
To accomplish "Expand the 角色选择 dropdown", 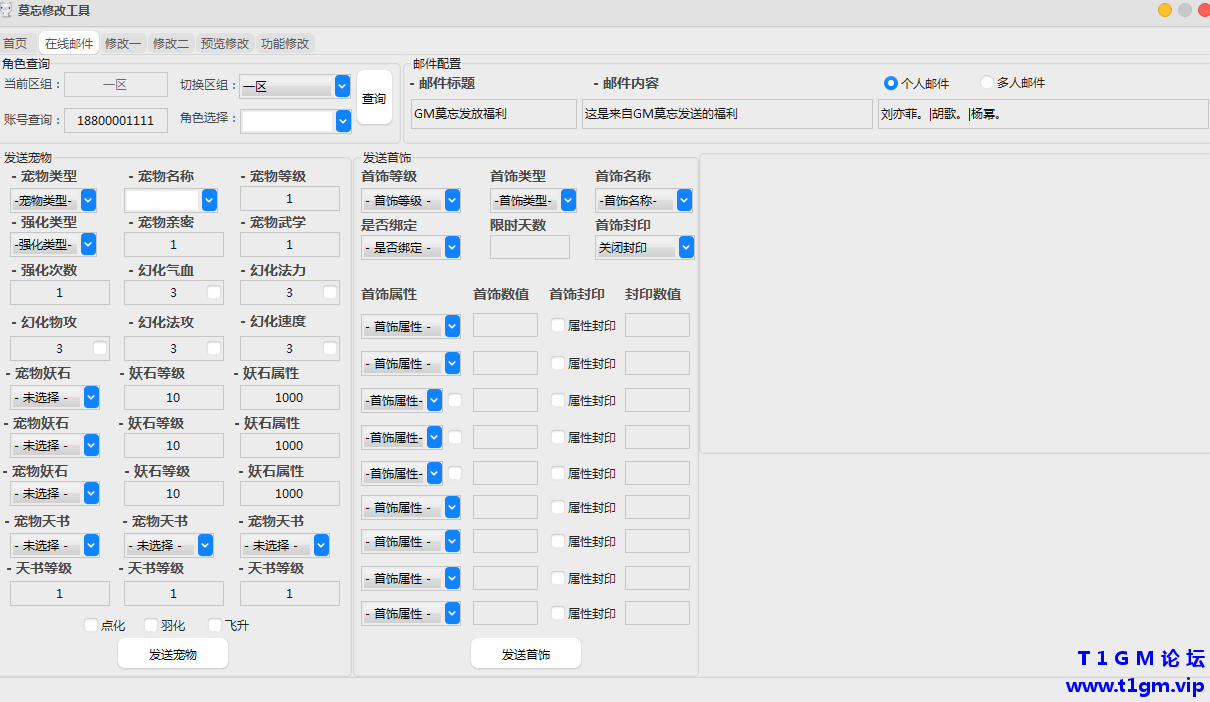I will 296,120.
